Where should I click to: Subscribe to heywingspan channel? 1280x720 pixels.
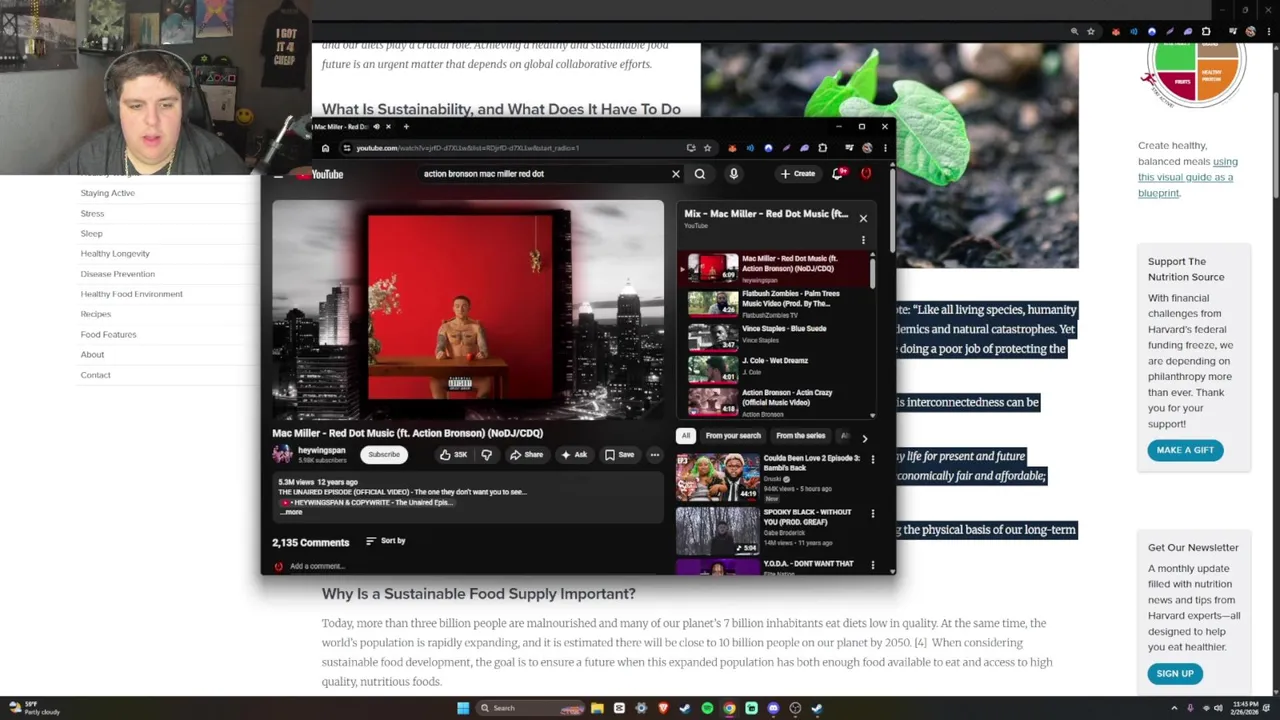tap(384, 455)
